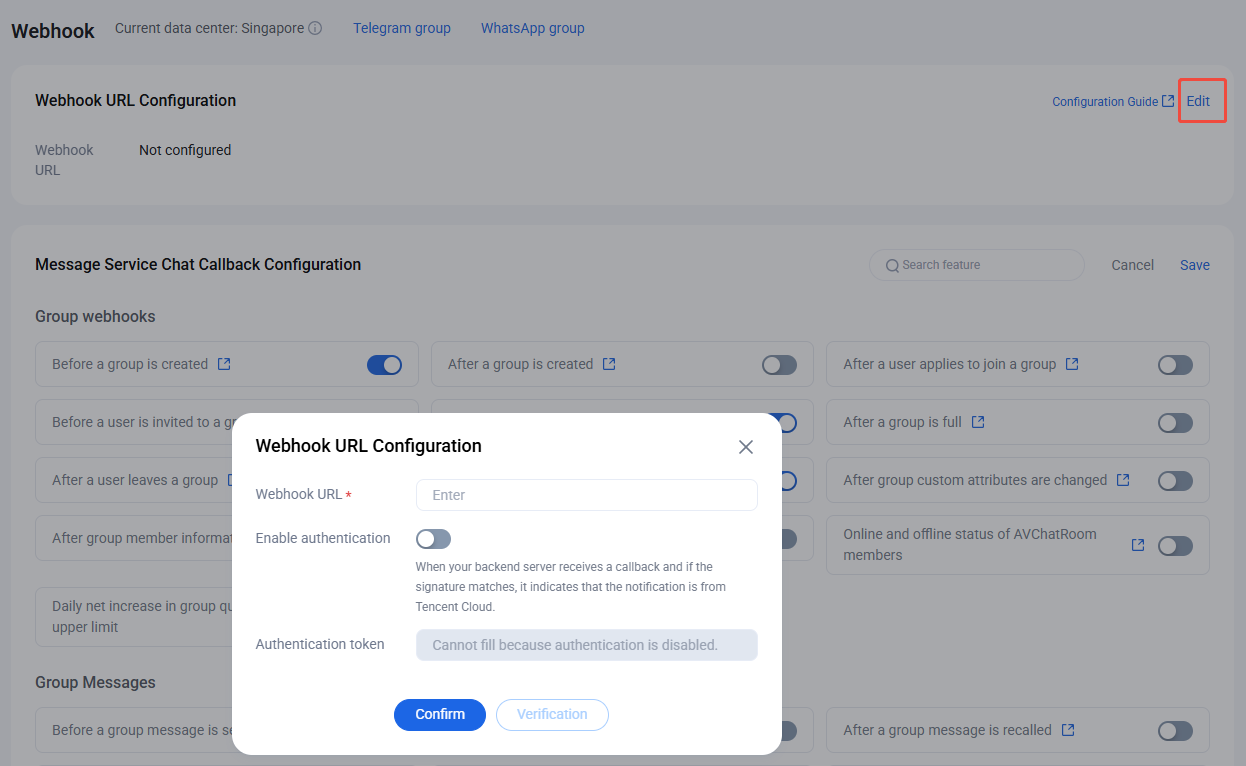Open doc icon for AVChatRoom members status
The width and height of the screenshot is (1246, 766).
coord(1138,545)
